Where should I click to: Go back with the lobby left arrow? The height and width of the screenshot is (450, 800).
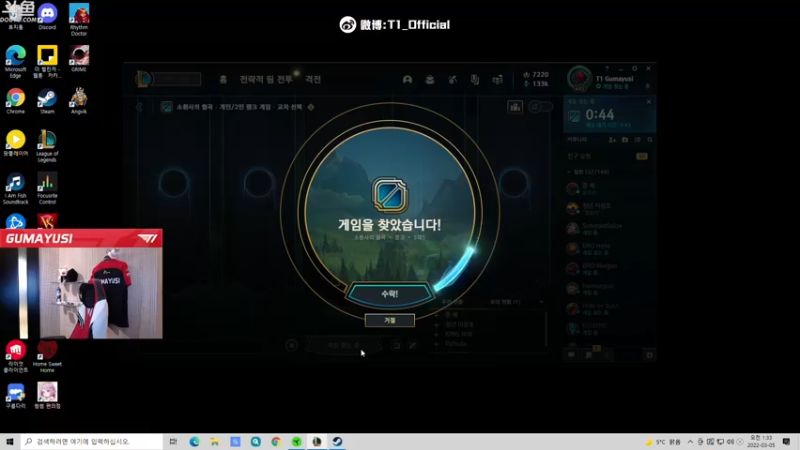tap(139, 107)
